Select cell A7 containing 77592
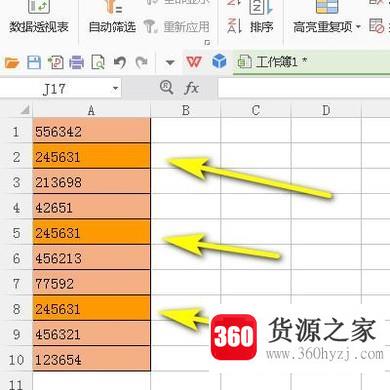The height and width of the screenshot is (390, 390). point(91,283)
